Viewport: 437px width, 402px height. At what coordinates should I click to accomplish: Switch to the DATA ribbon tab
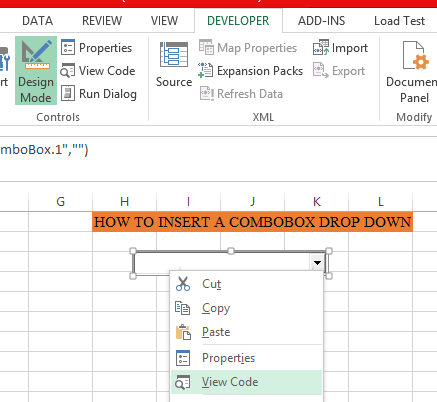tap(37, 21)
